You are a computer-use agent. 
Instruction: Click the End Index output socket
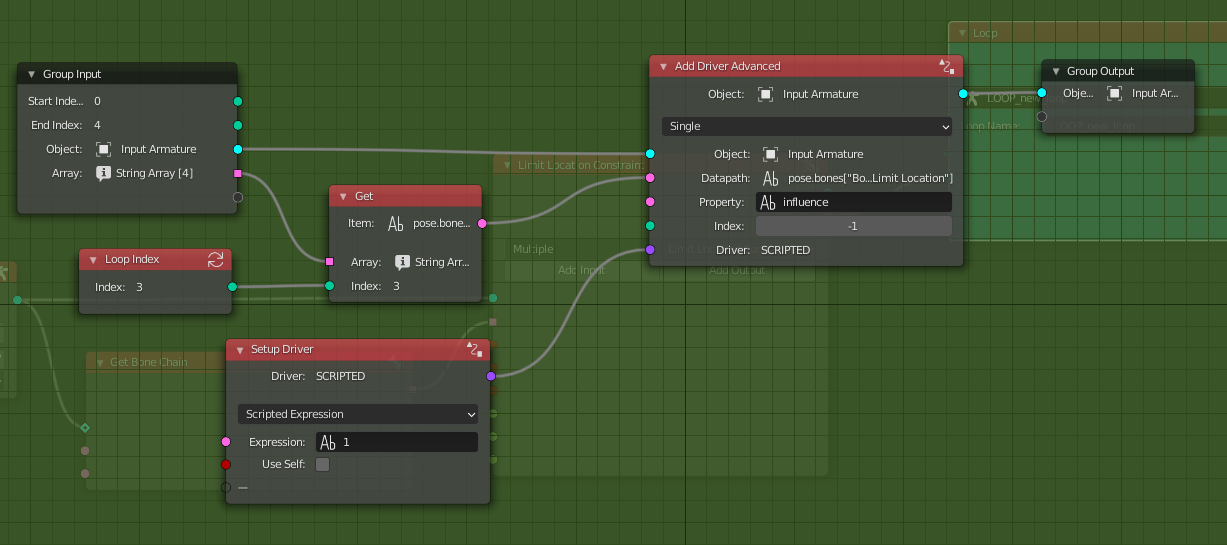coord(238,125)
